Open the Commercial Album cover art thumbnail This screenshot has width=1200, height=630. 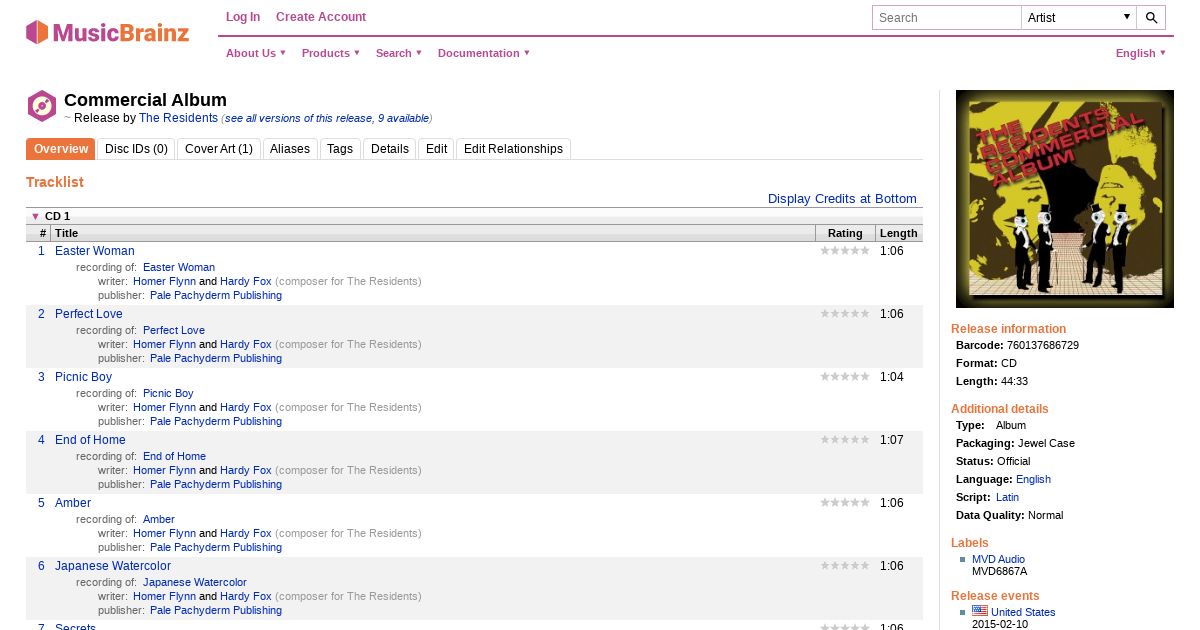tap(1065, 199)
